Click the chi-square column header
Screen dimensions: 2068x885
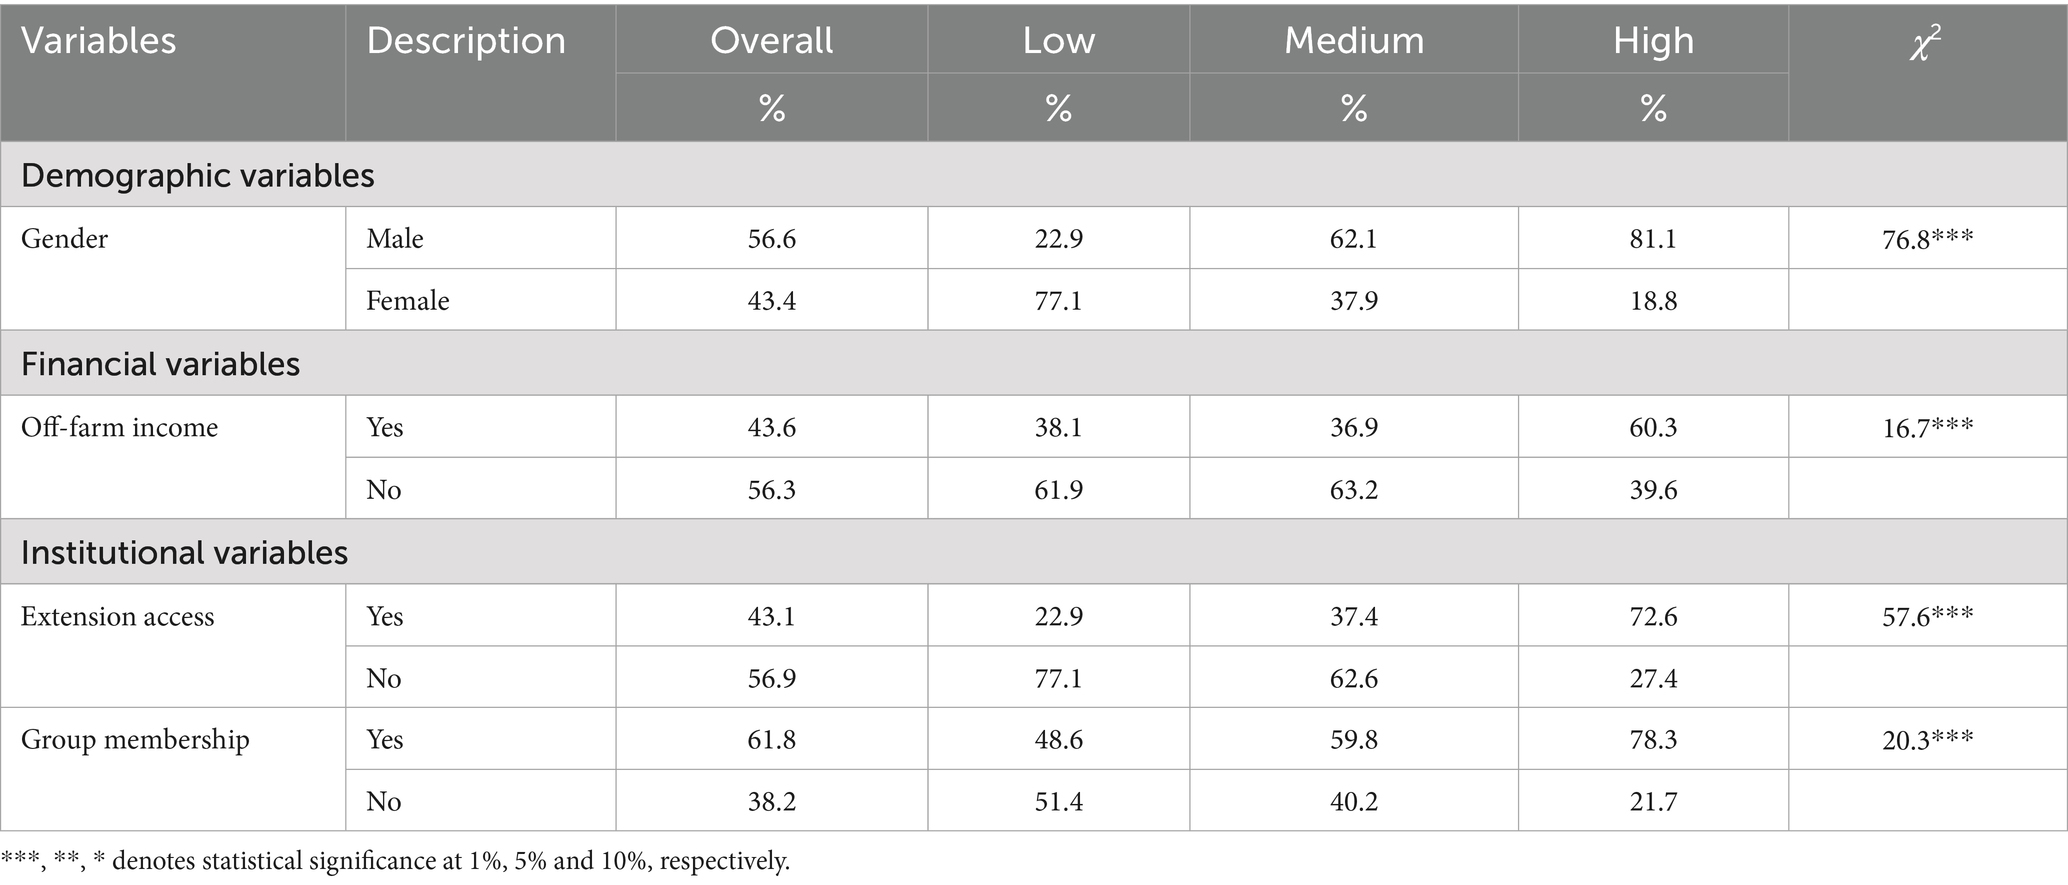[x=1926, y=45]
